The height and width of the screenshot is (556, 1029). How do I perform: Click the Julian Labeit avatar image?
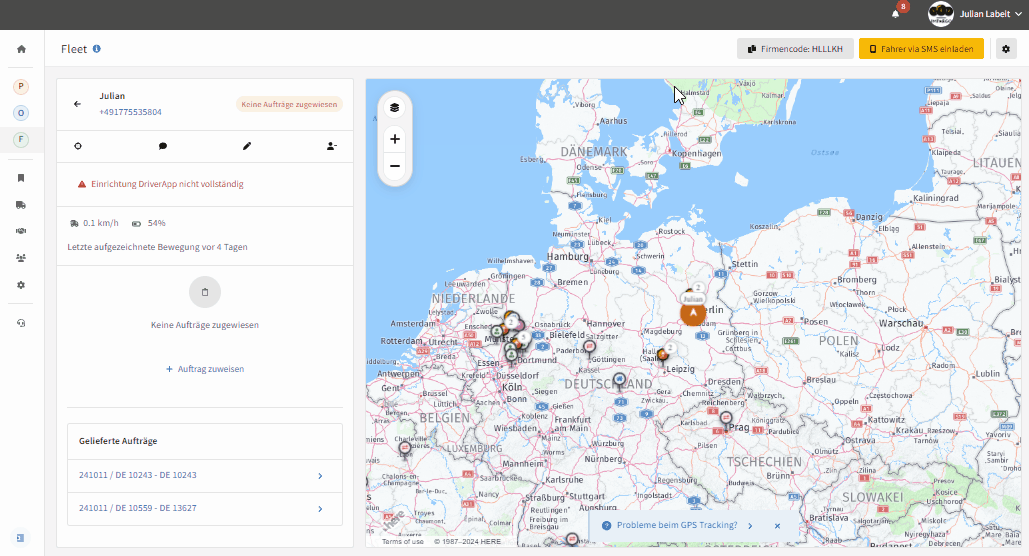pos(940,14)
